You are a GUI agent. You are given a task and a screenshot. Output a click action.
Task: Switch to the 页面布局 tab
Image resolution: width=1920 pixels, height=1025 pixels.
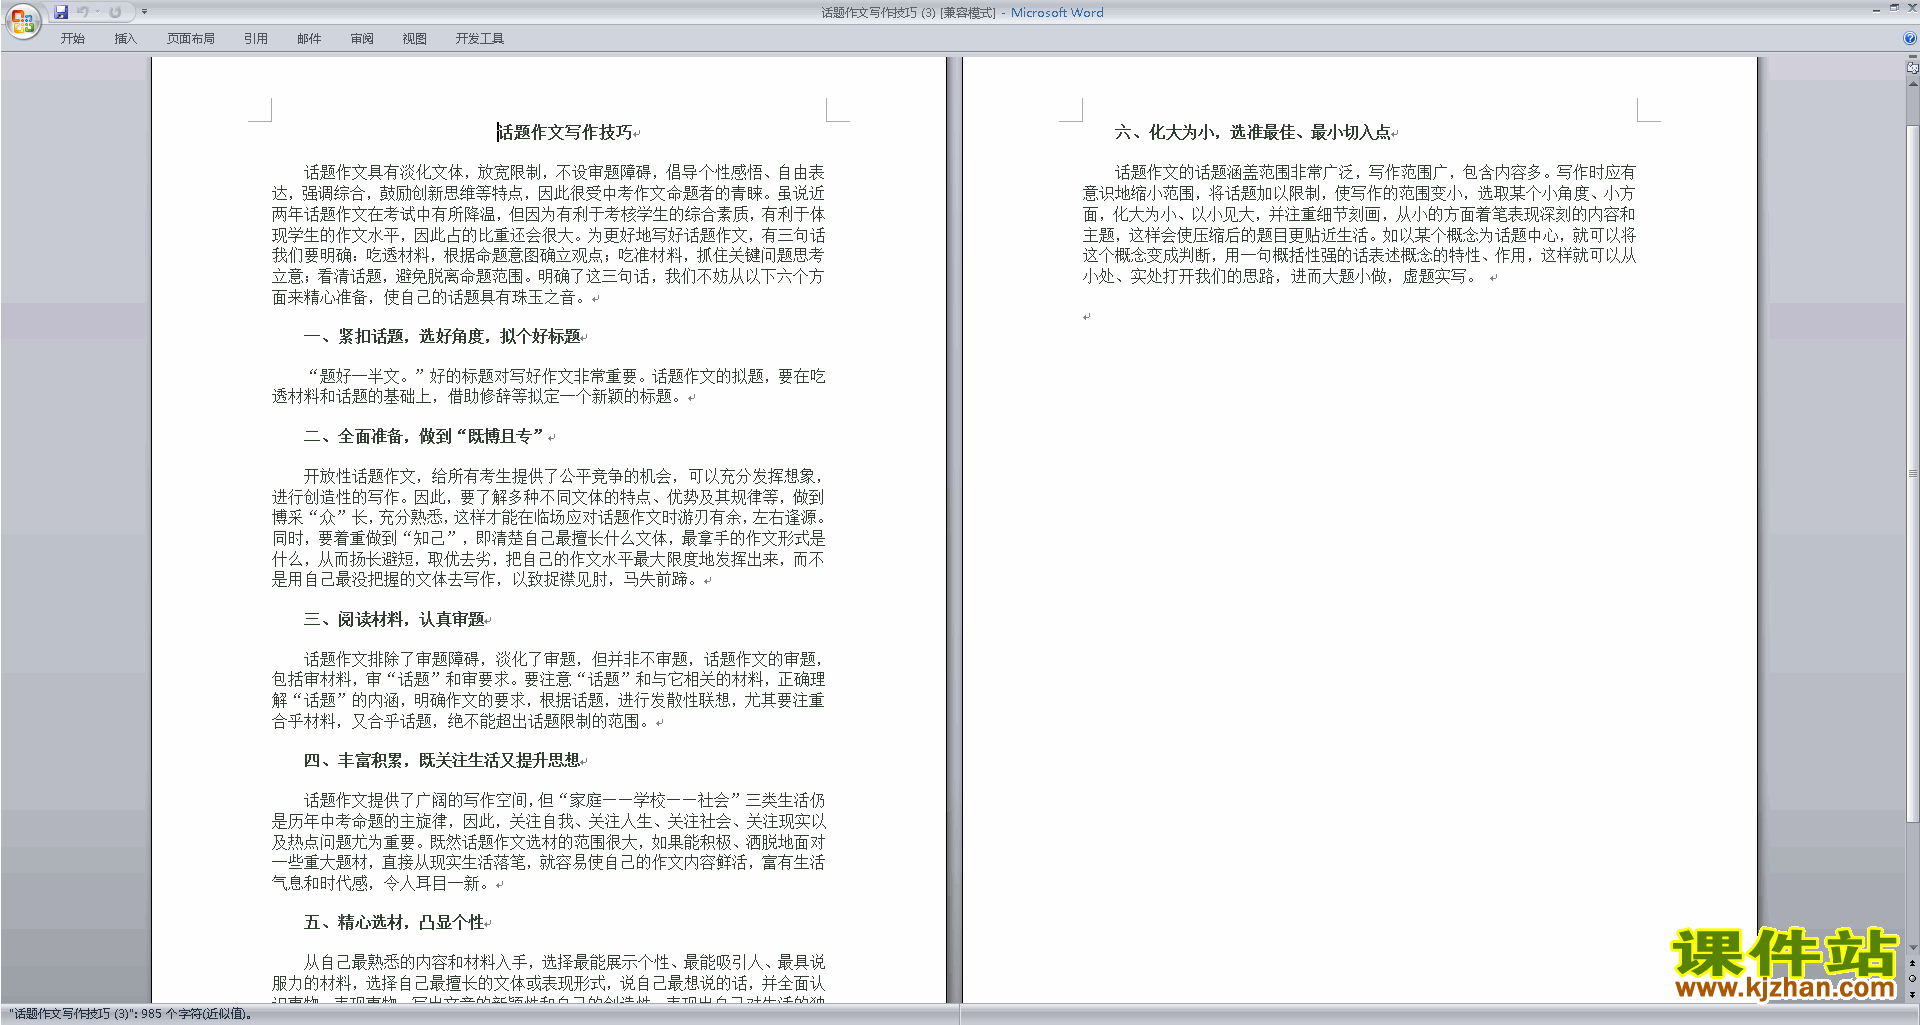pyautogui.click(x=191, y=39)
